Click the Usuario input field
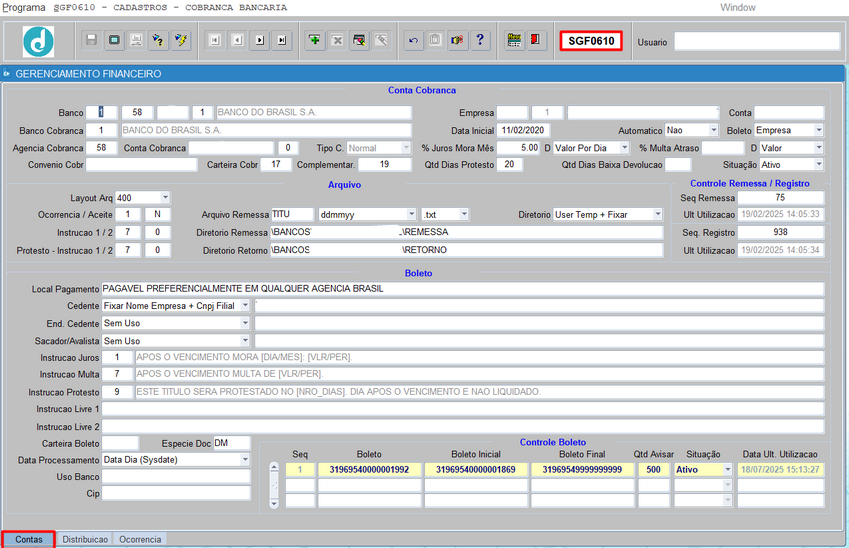 pyautogui.click(x=757, y=42)
